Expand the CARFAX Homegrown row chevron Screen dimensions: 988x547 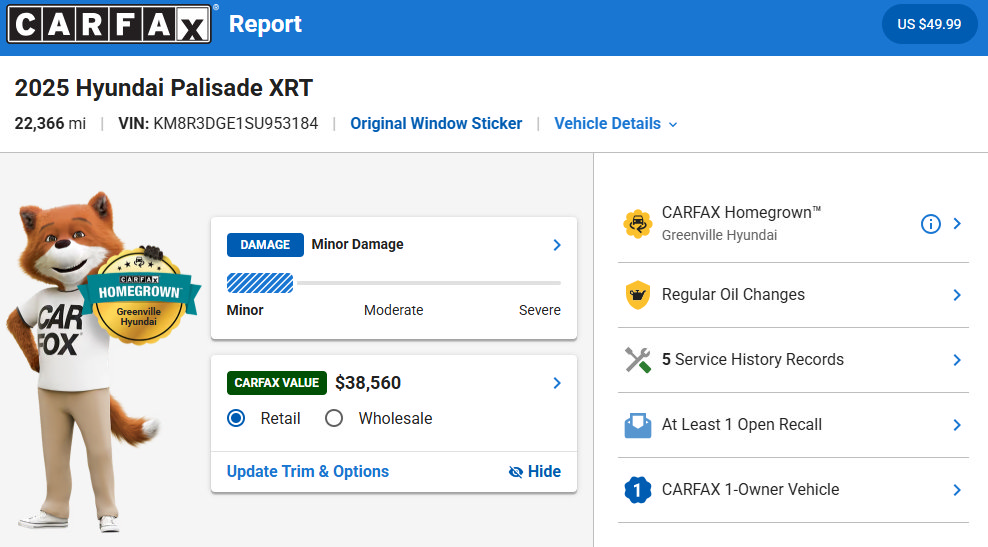[957, 224]
